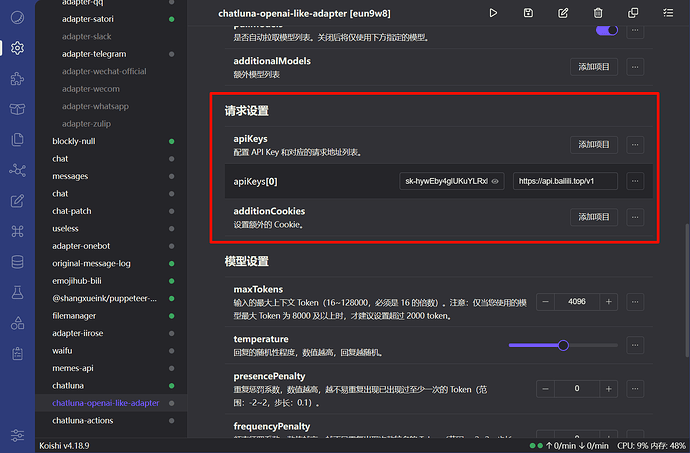
Task: Click the run plugin play icon
Action: (493, 13)
